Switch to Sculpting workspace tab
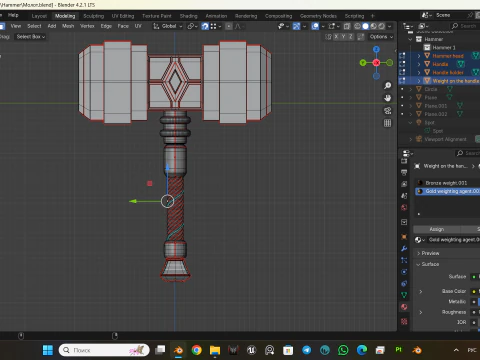 coord(93,16)
